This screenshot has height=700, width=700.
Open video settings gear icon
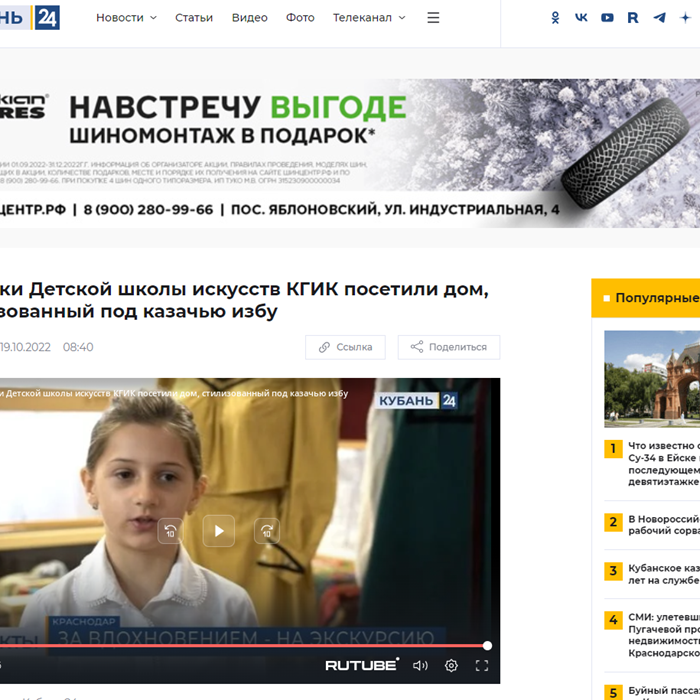[x=451, y=666]
